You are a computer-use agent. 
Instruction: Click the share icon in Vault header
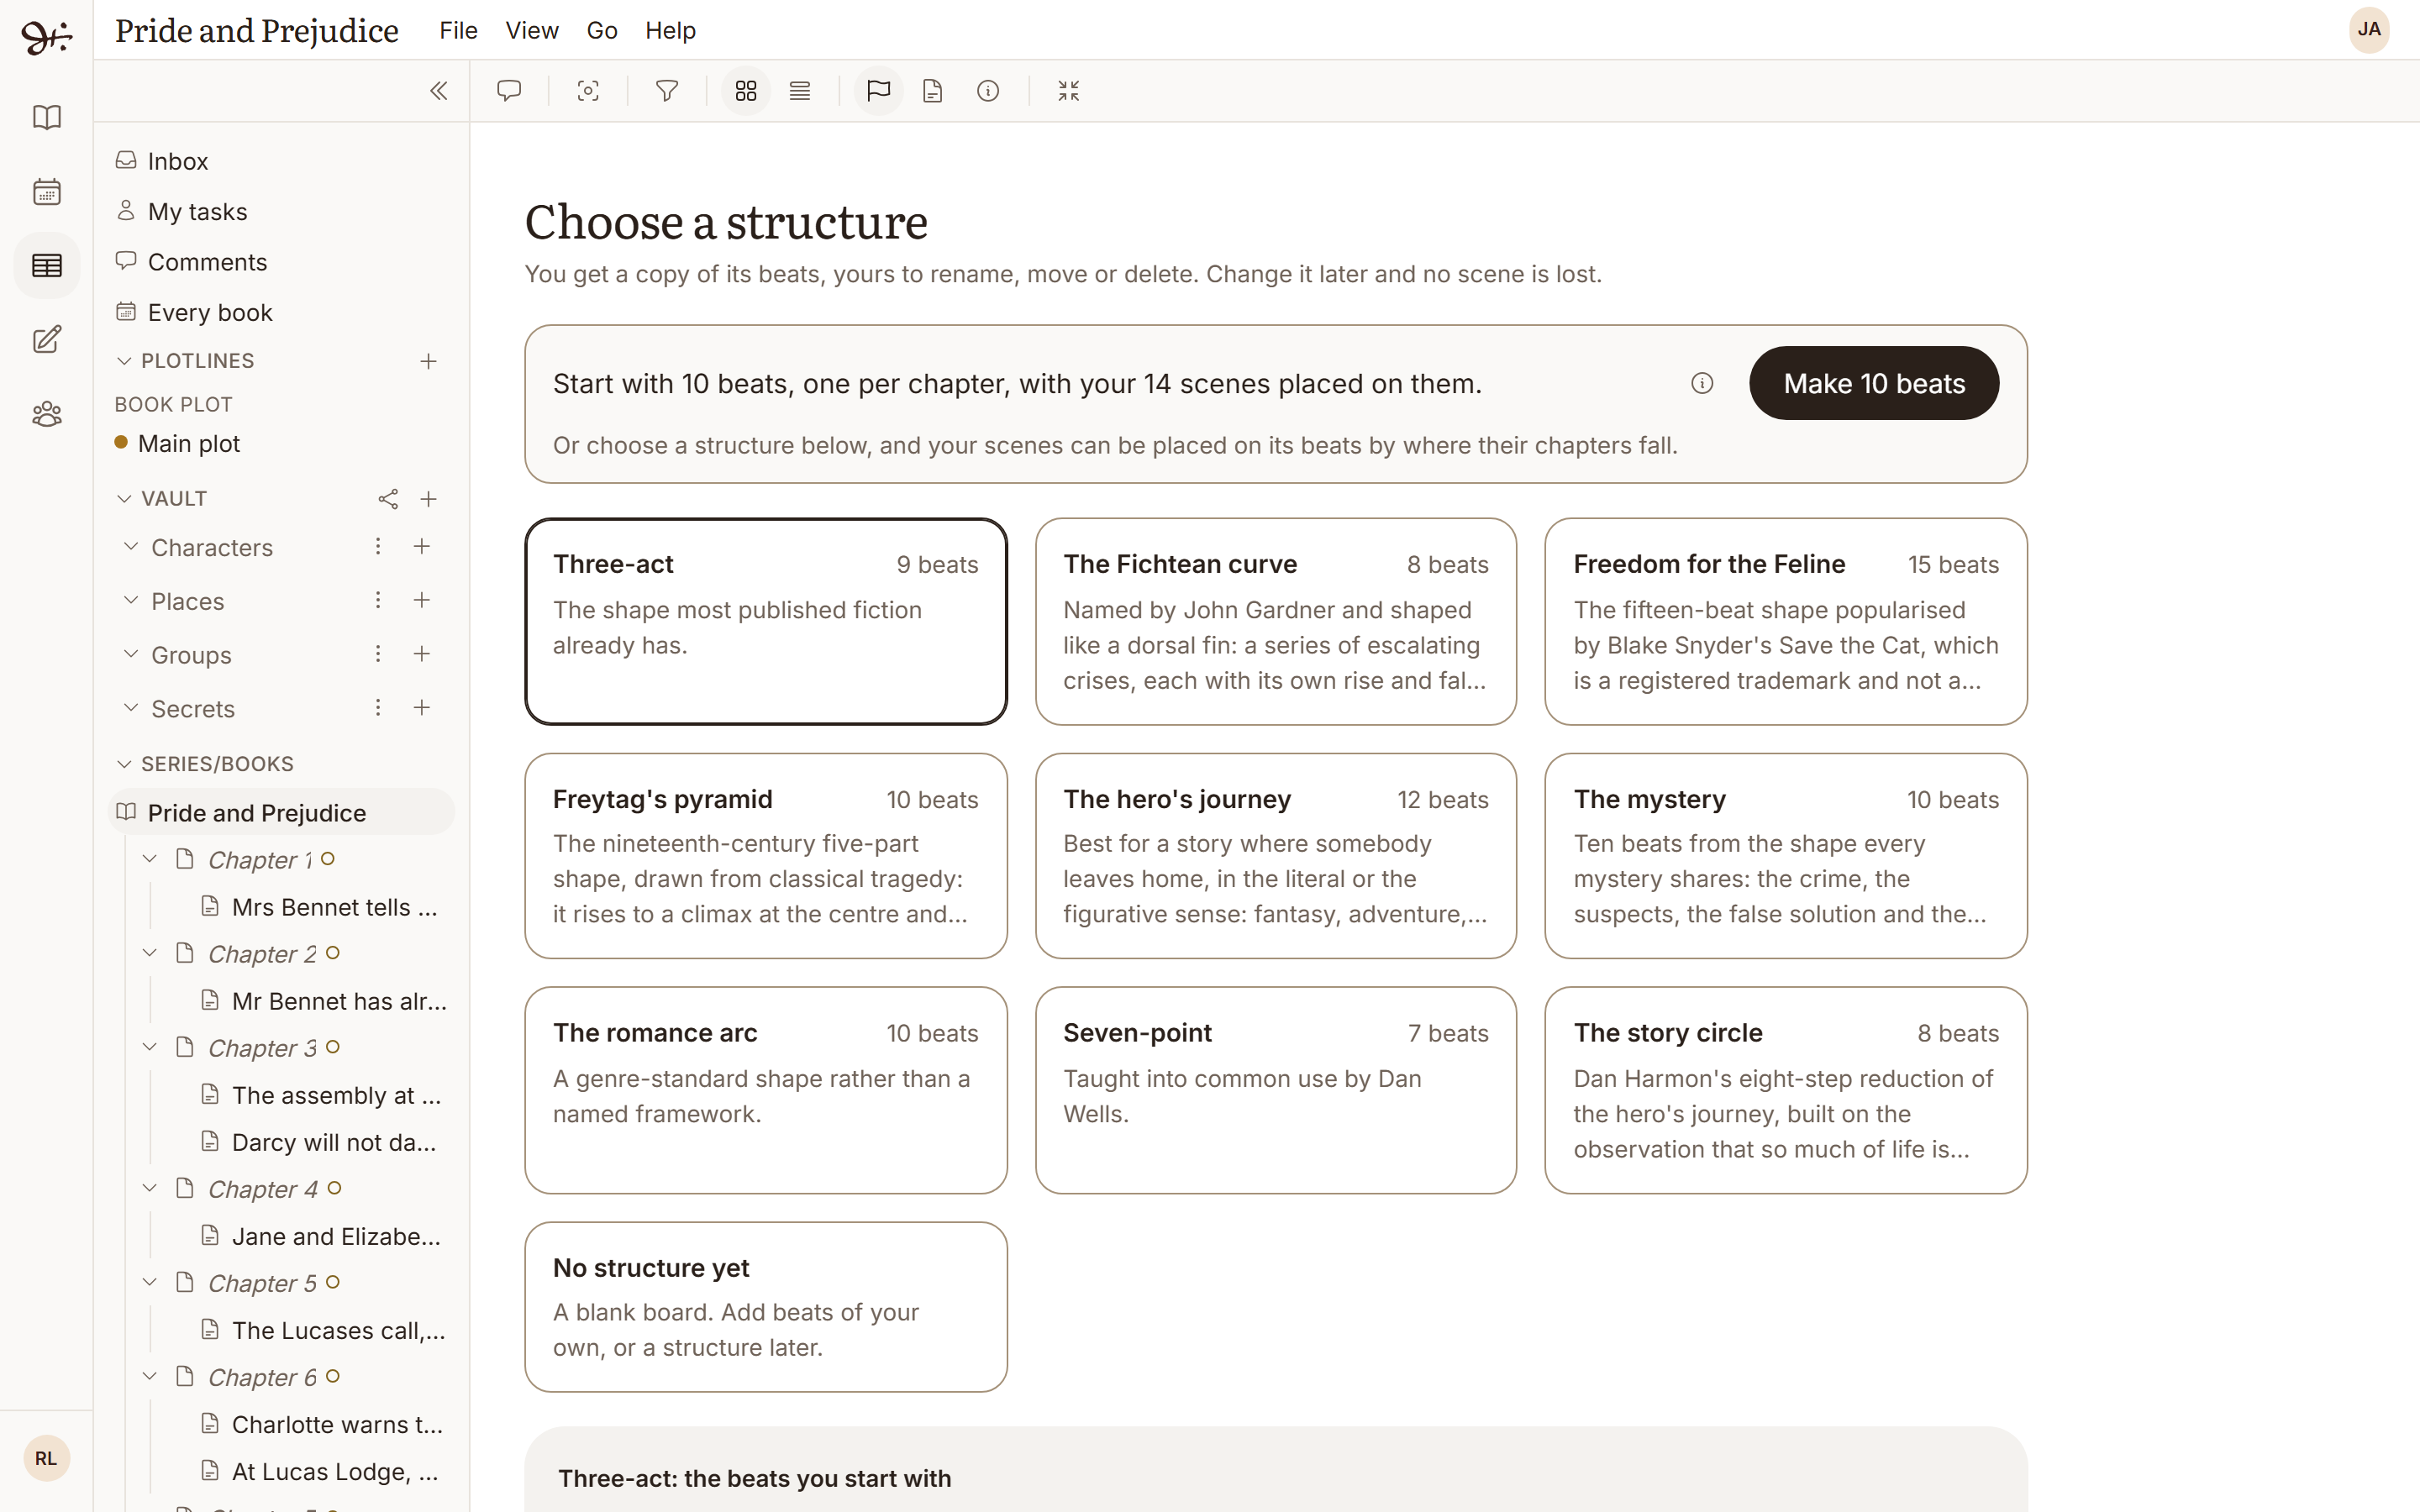tap(388, 499)
